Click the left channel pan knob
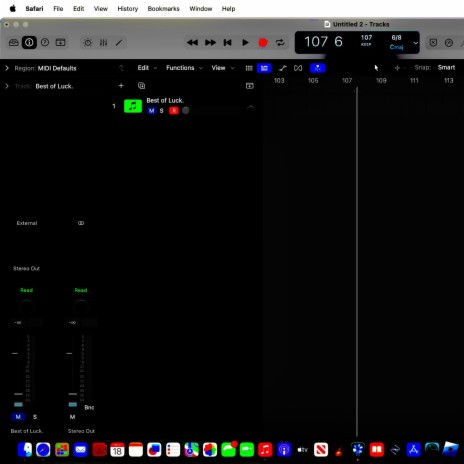 pos(27,306)
